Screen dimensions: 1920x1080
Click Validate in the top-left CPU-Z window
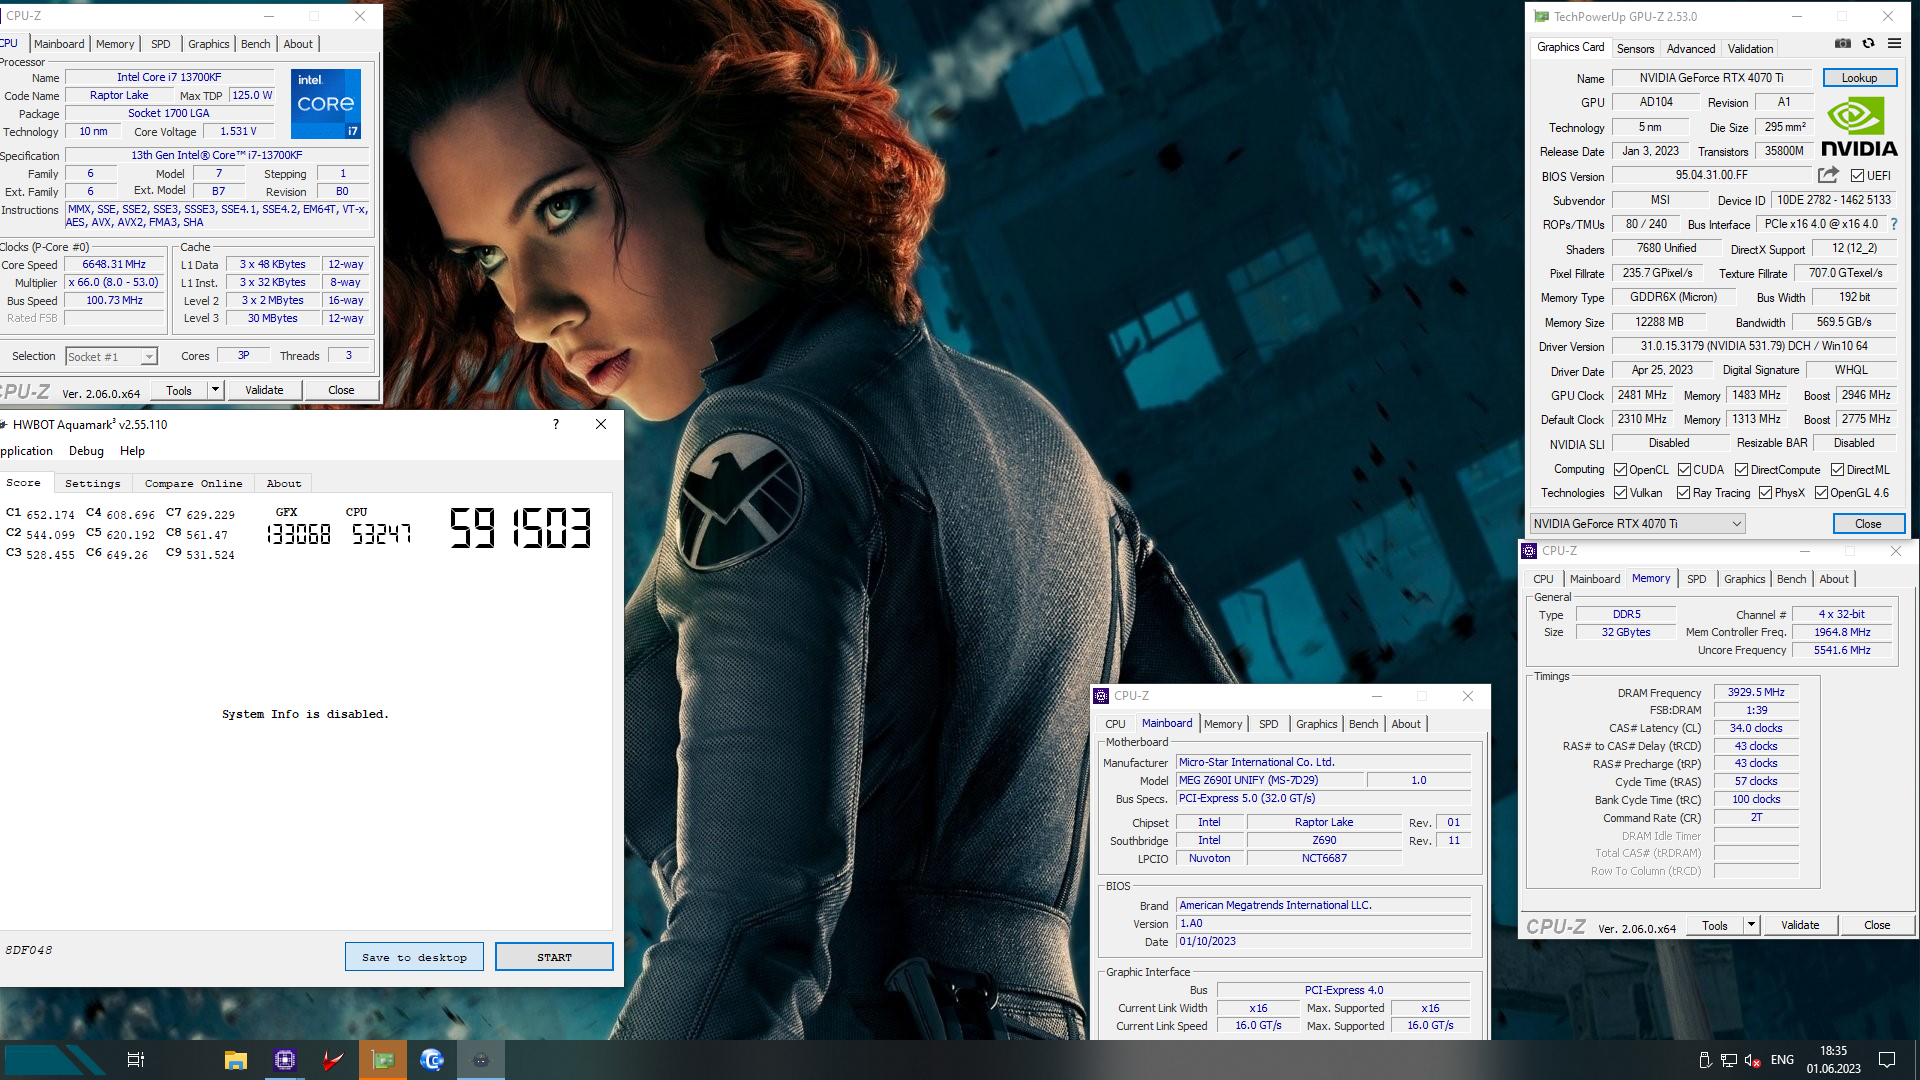click(264, 390)
